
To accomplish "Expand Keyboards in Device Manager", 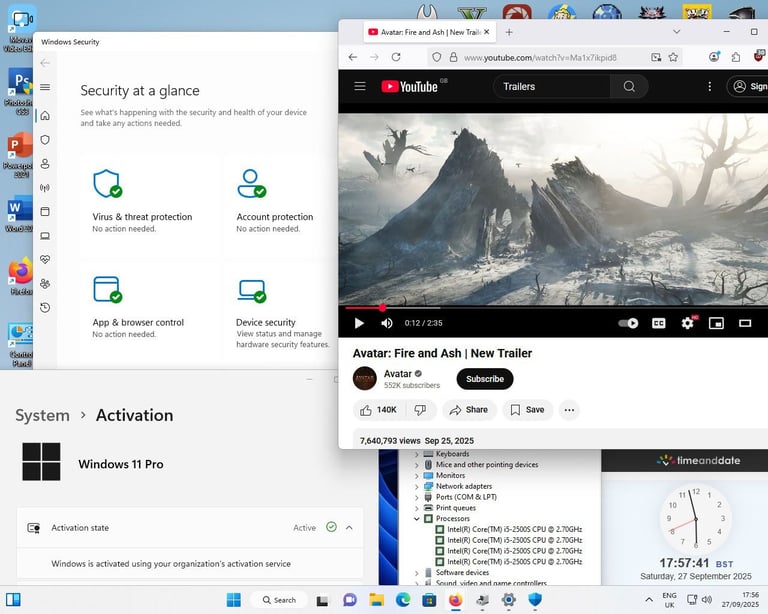I will 417,454.
